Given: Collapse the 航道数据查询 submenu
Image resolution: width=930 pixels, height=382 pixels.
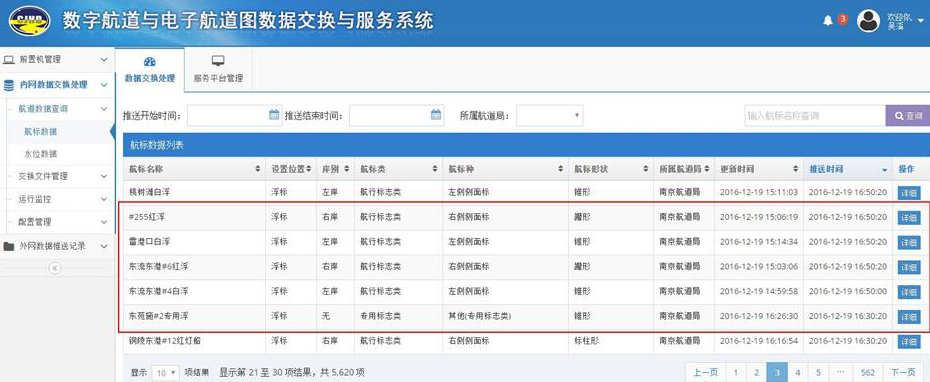Looking at the screenshot, I should click(x=104, y=109).
